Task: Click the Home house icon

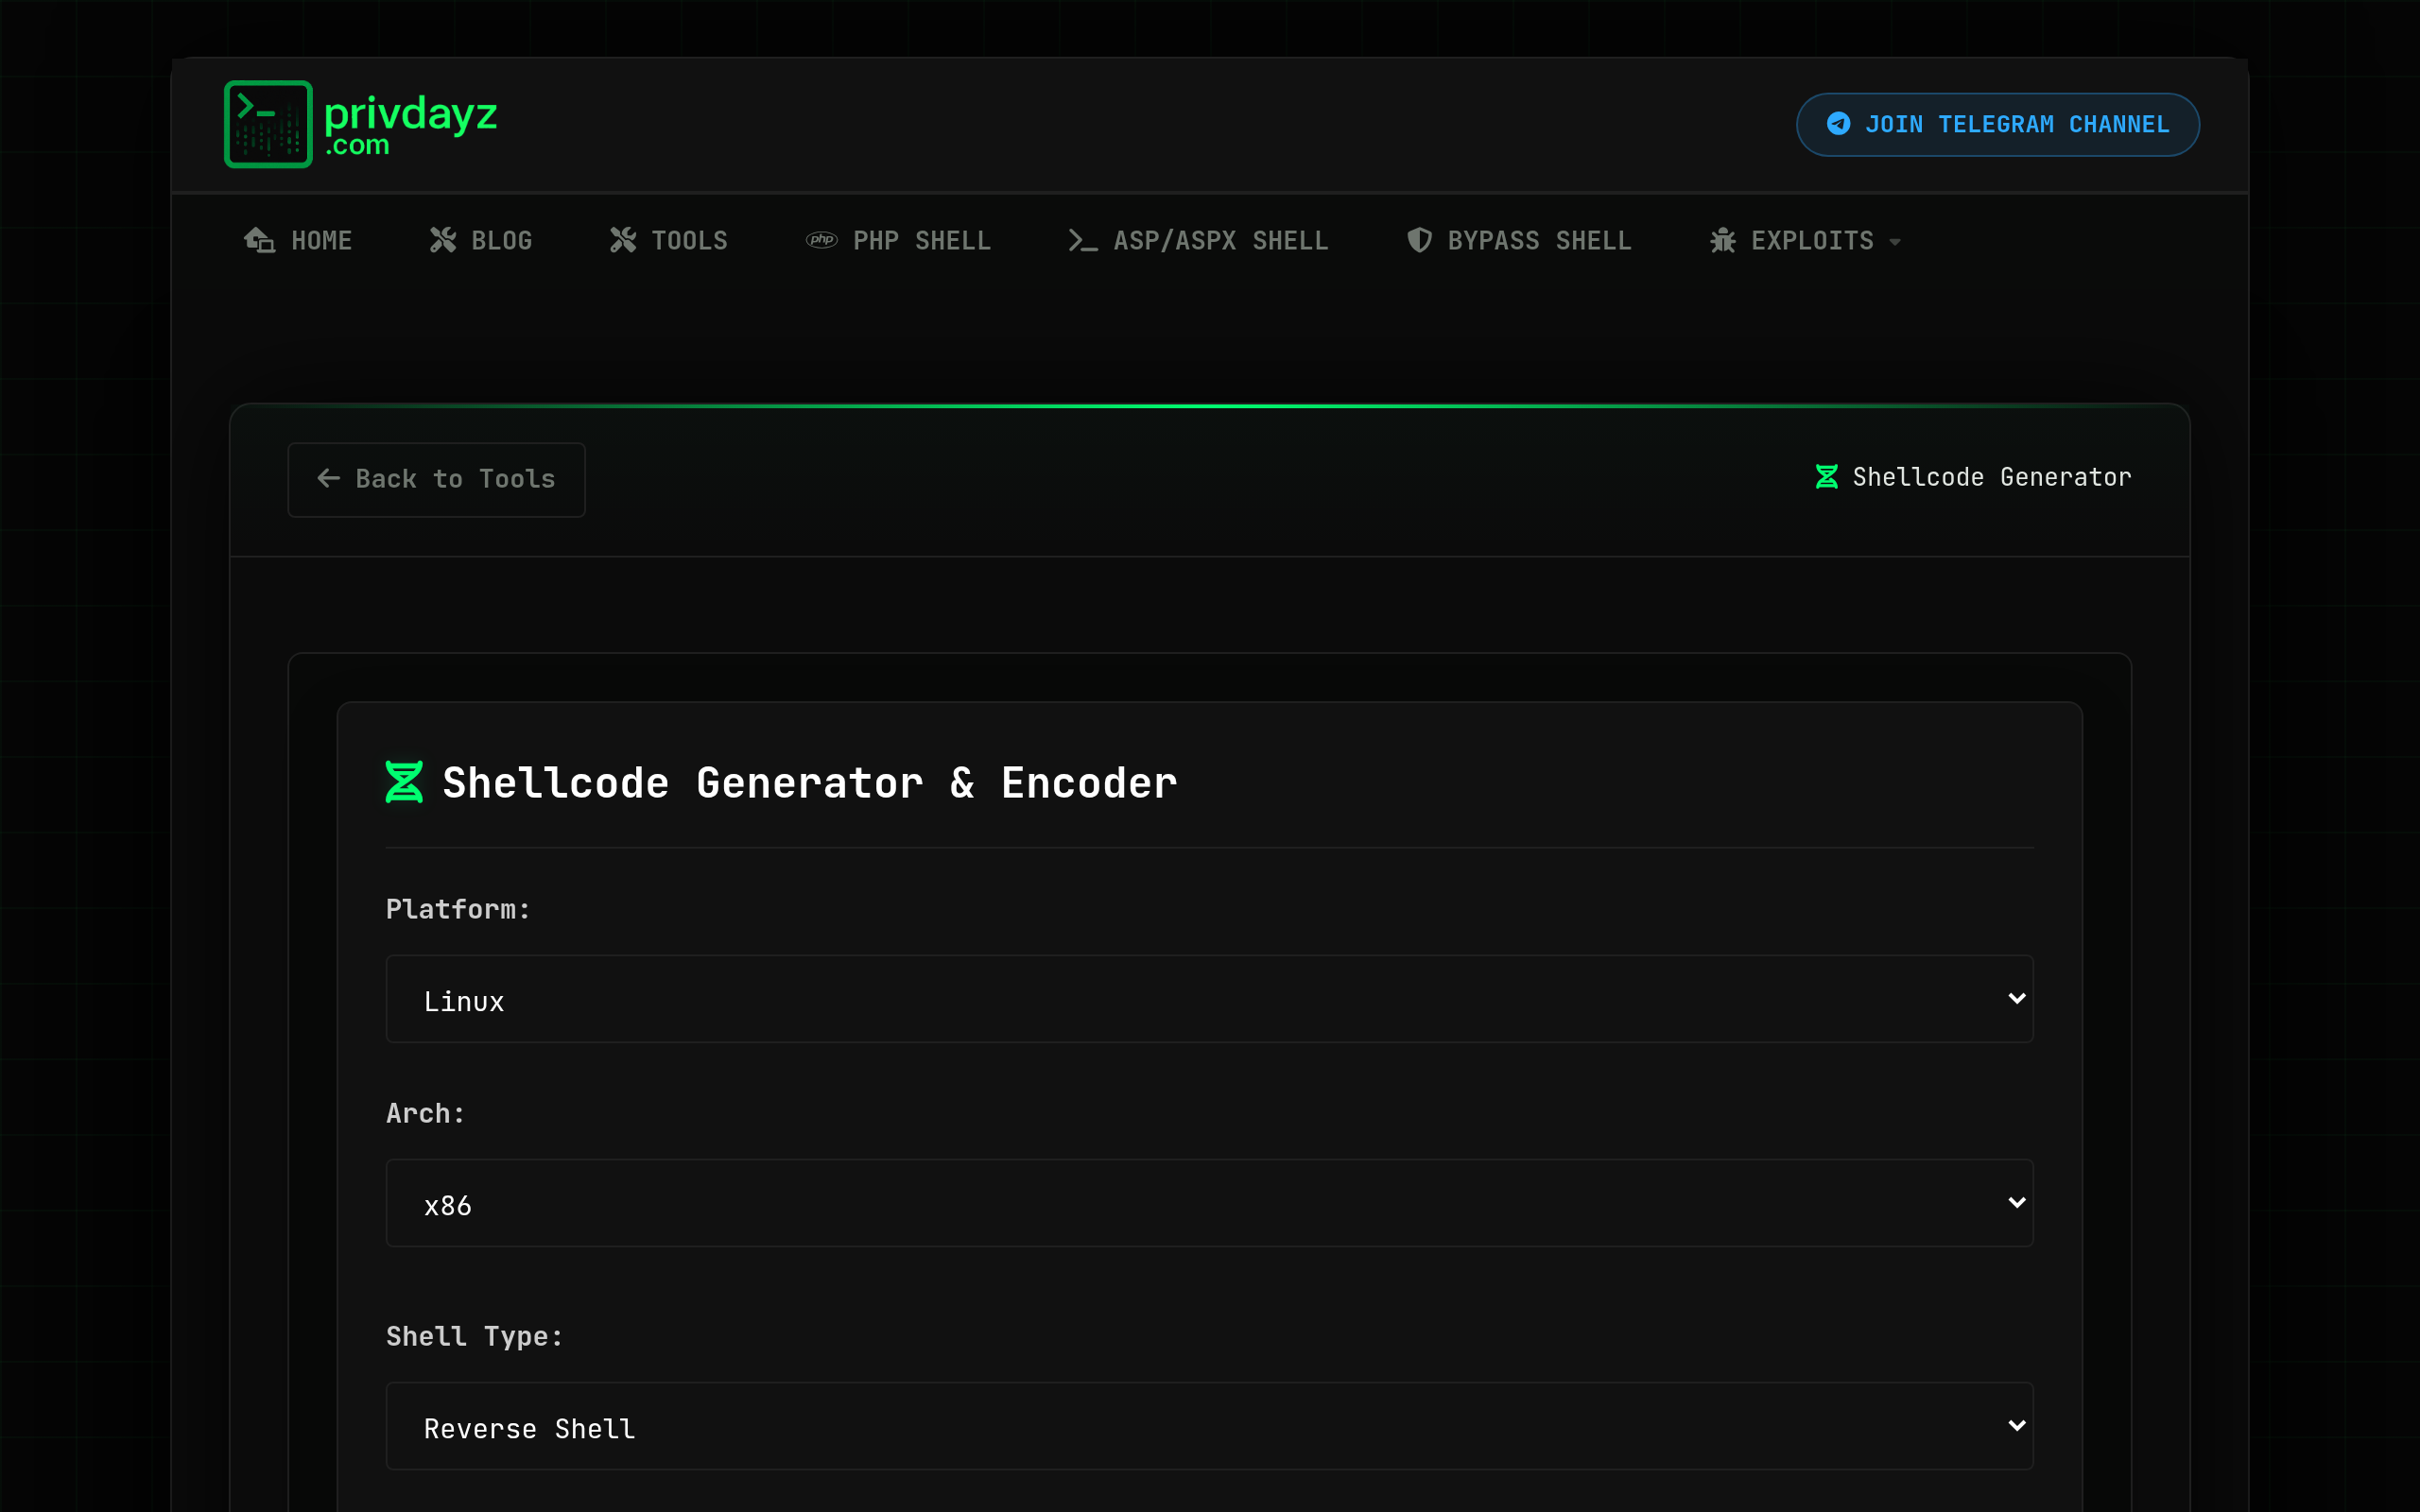Action: point(259,240)
